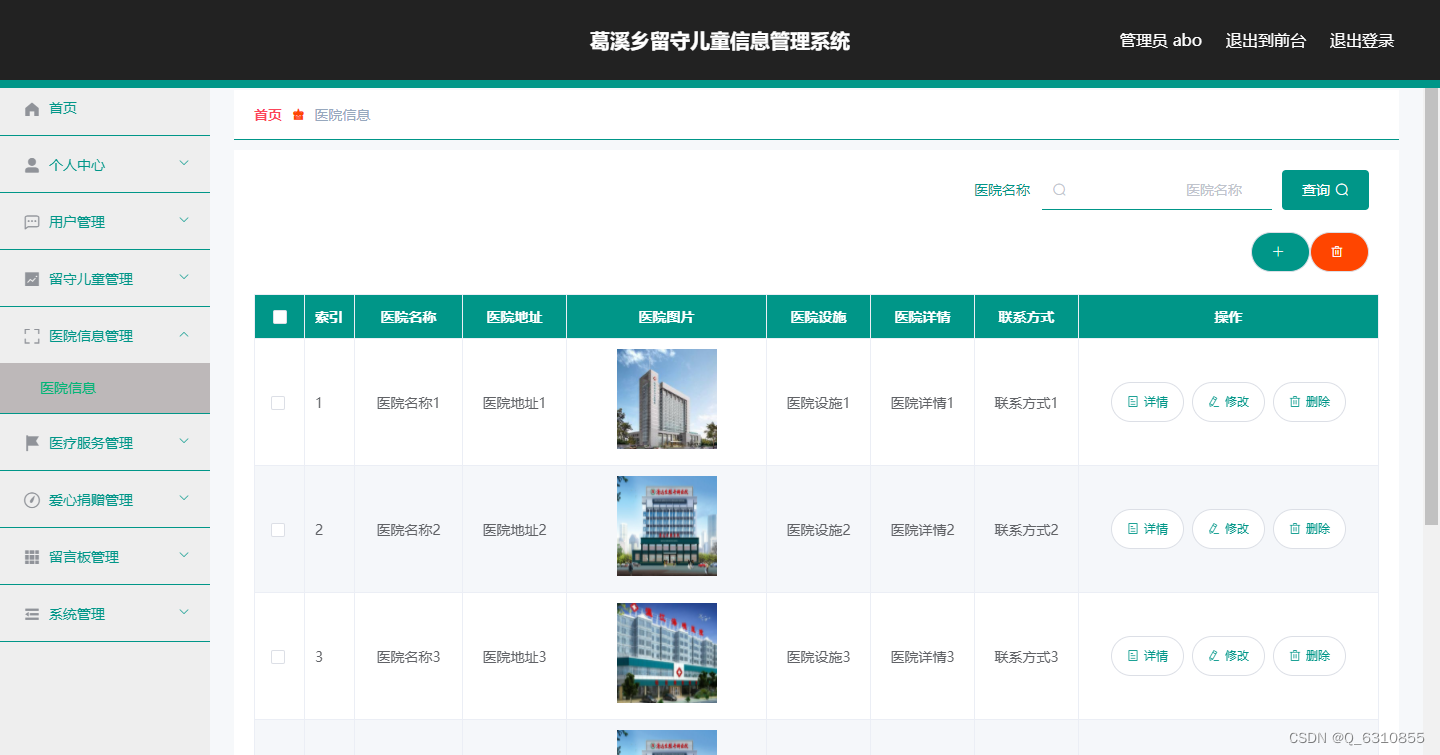The width and height of the screenshot is (1440, 755).
Task: Click 删除 for 医院名称2
Action: [1309, 529]
